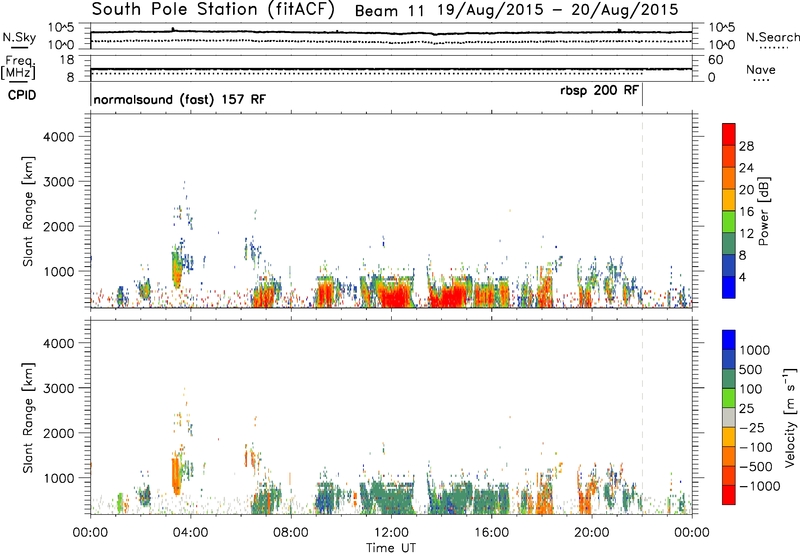
Task: Click the 1000 tick on Velocity panel range axis
Action: (58, 478)
